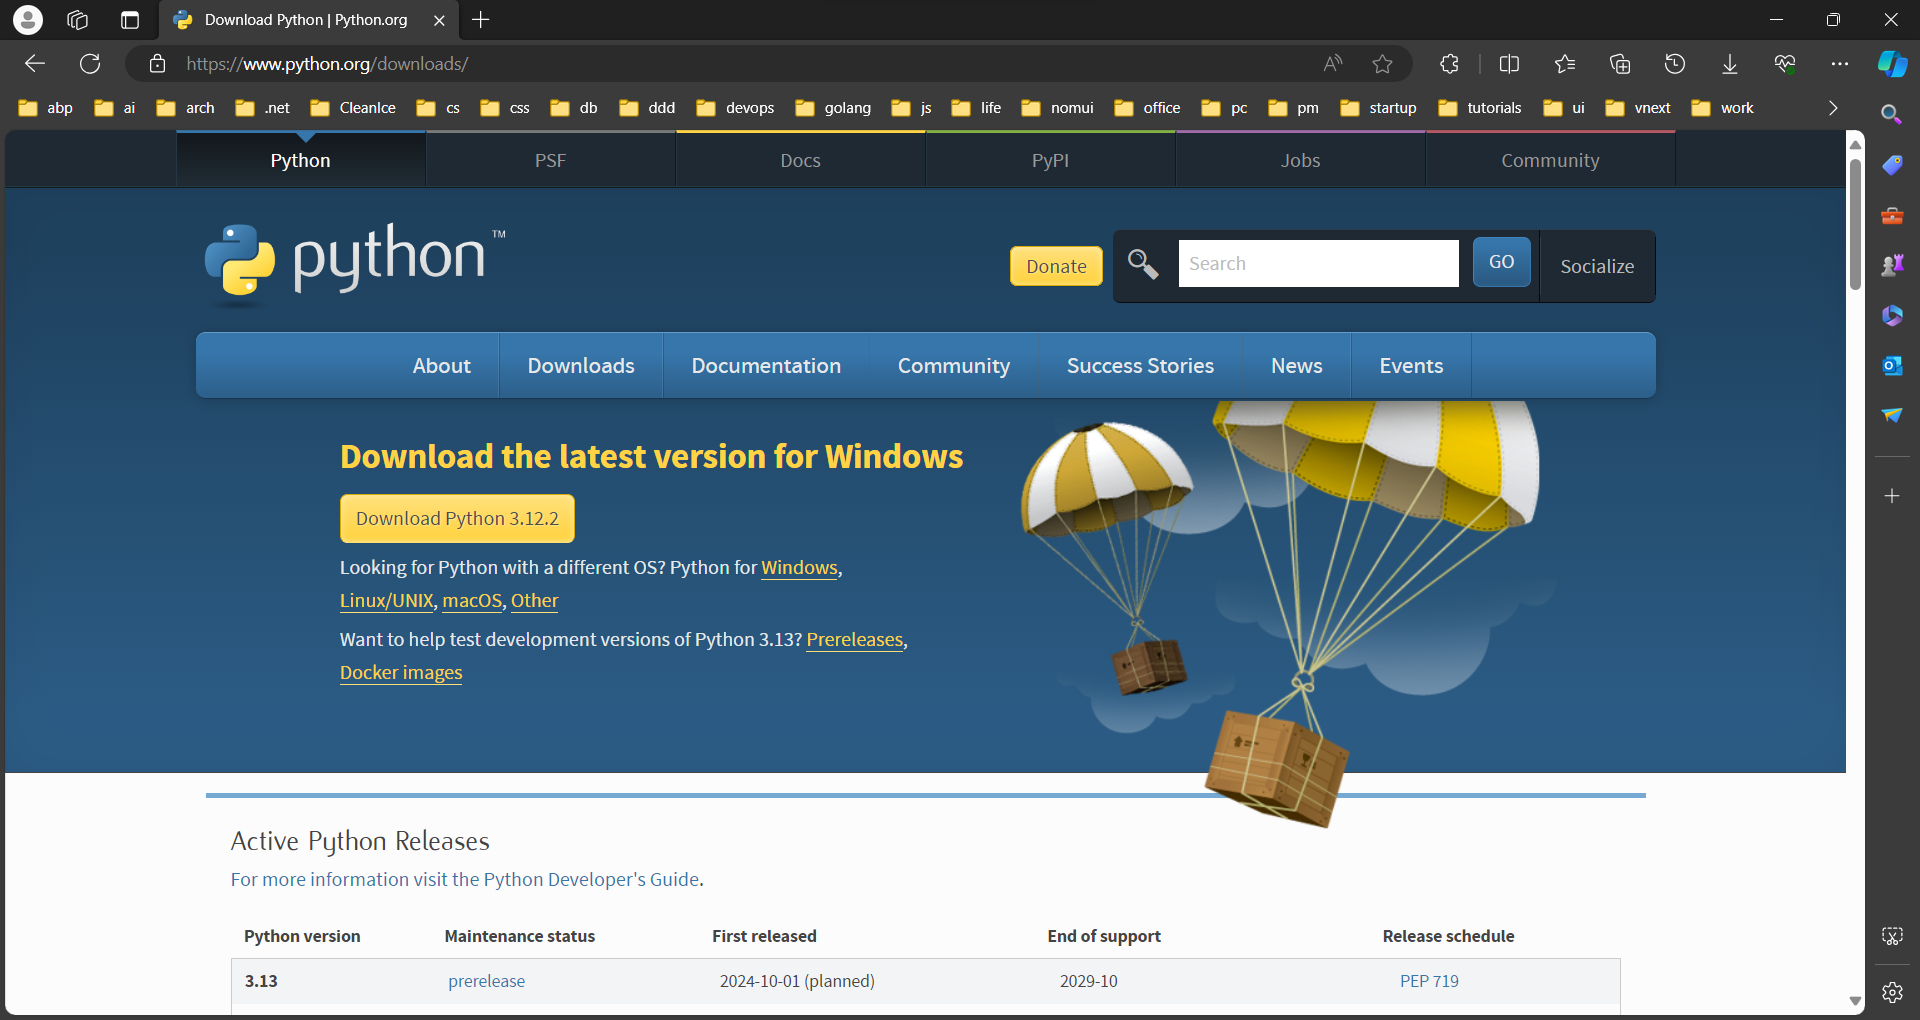Open the tab actions menu icon
This screenshot has height=1020, width=1920.
click(x=130, y=19)
